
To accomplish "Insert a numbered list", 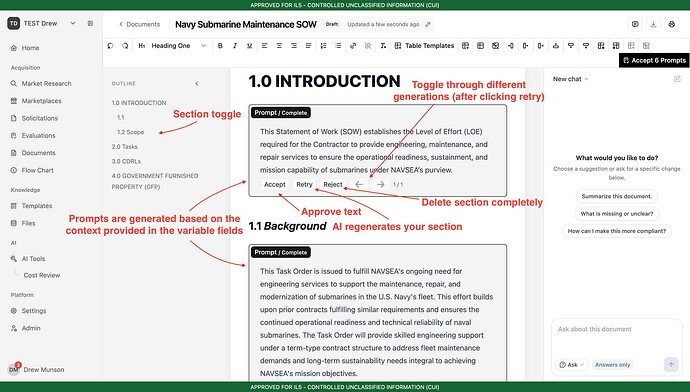I will [323, 46].
